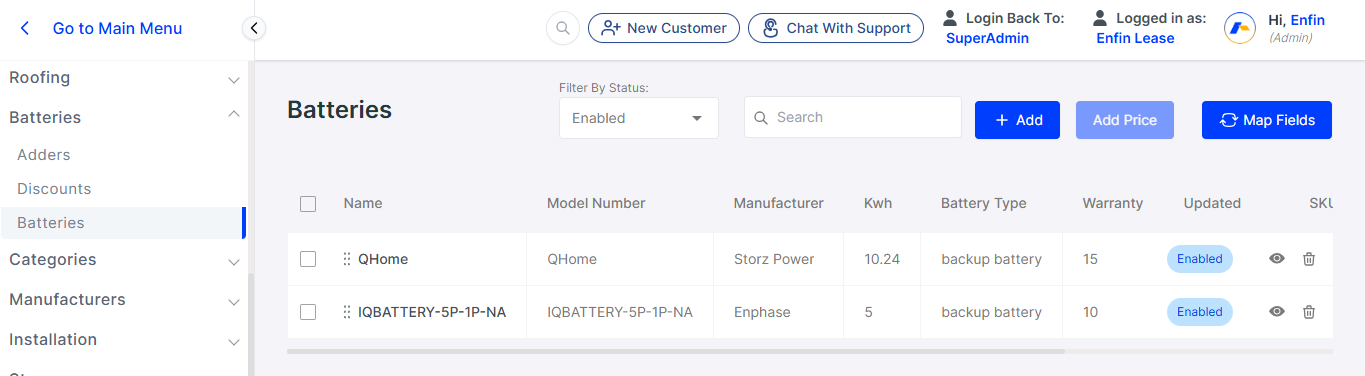Image resolution: width=1365 pixels, height=376 pixels.
Task: Open the Adders submenu item
Action: 44,155
